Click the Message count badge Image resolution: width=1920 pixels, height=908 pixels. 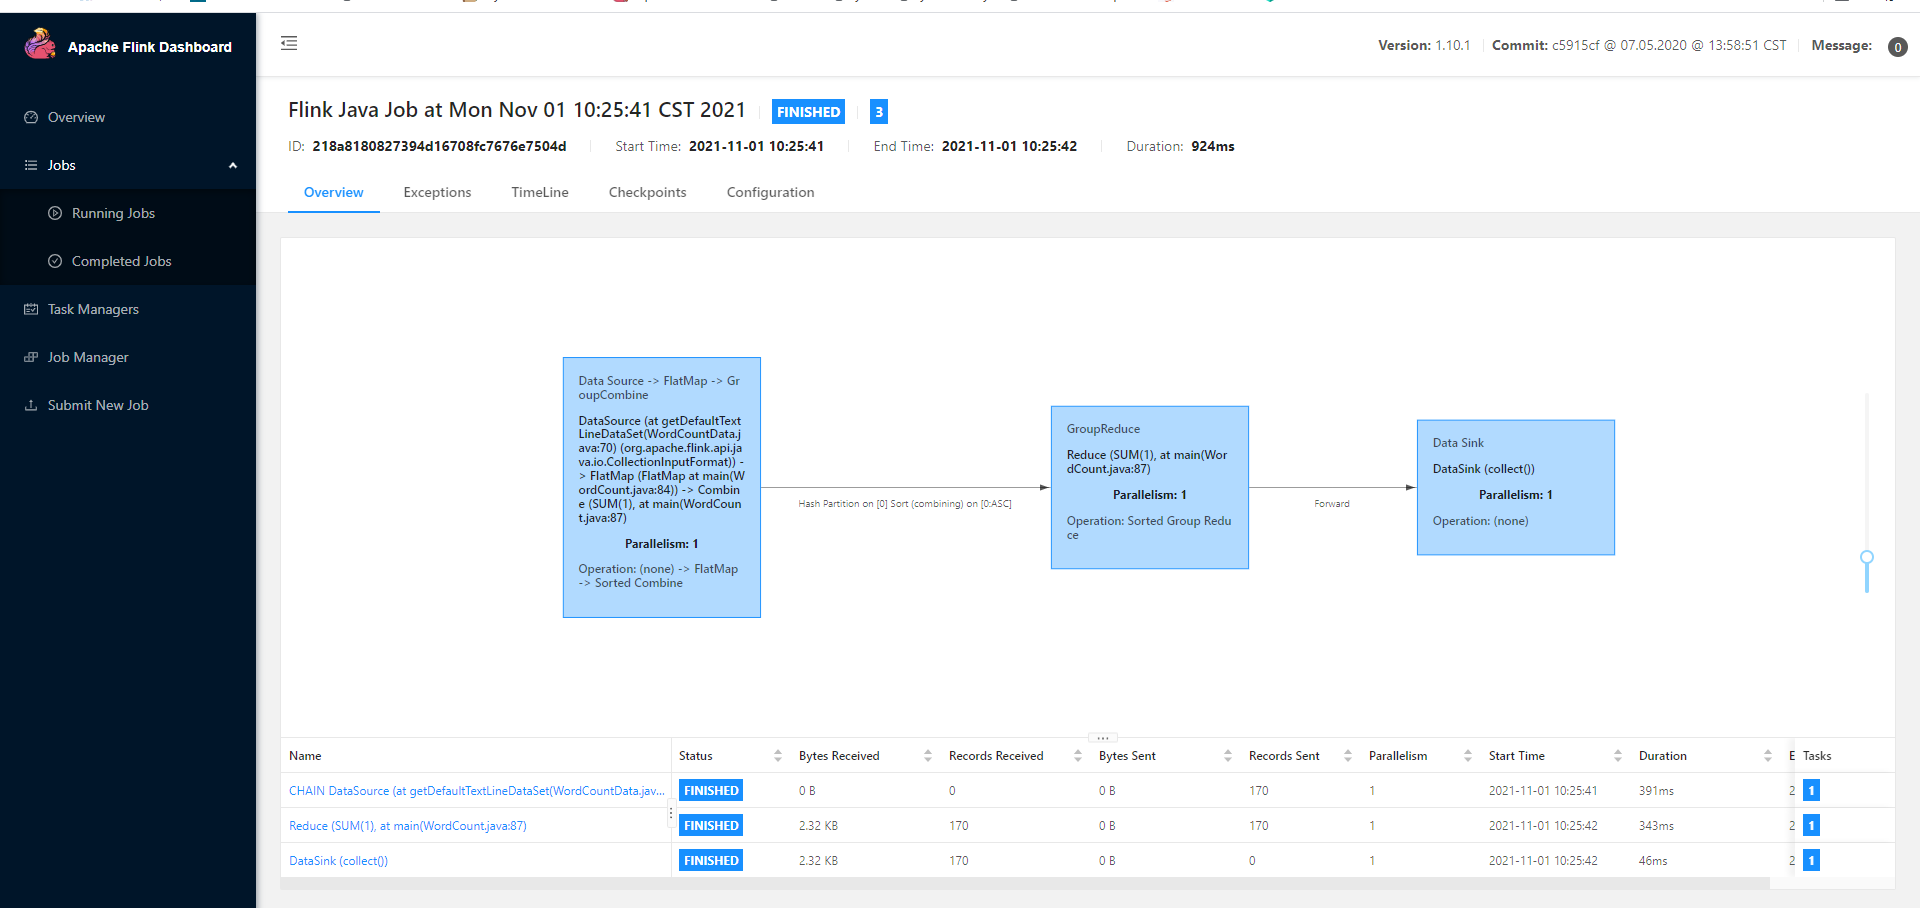coord(1897,47)
